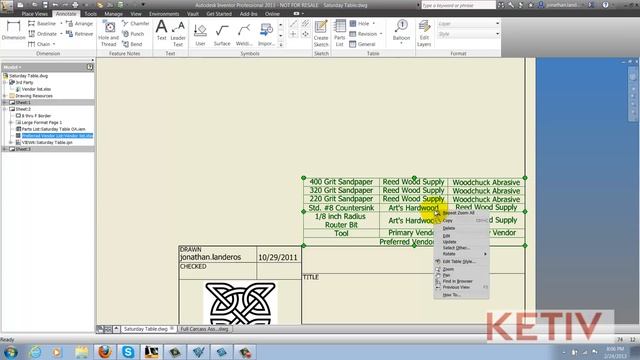The height and width of the screenshot is (360, 640).
Task: Select Vendor list.xlsx in browser tree
Action: [x=36, y=89]
